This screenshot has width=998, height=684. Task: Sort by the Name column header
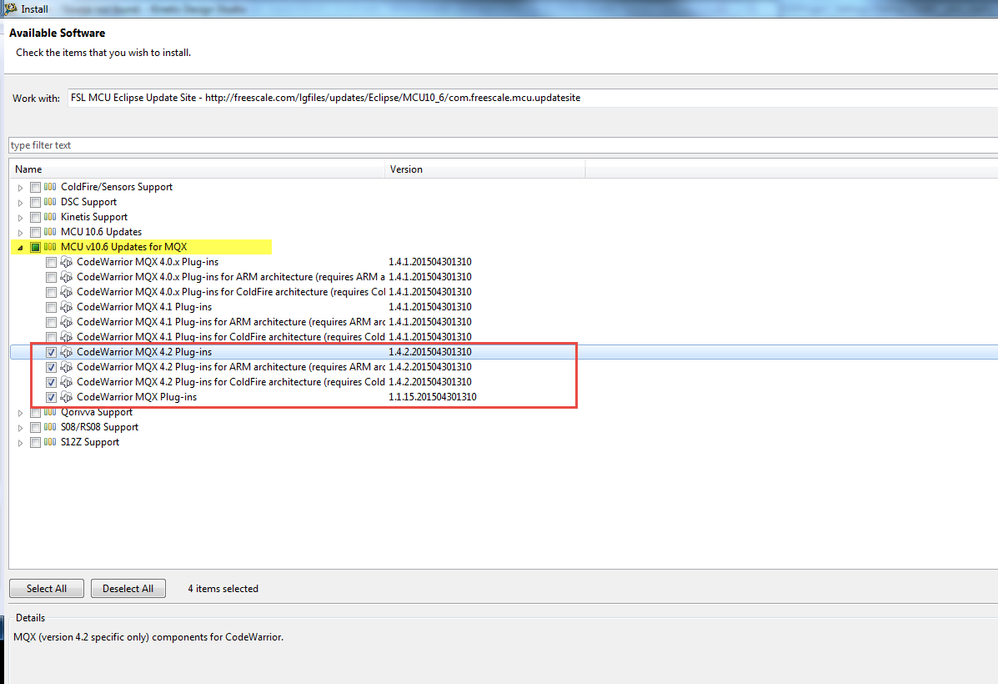196,169
